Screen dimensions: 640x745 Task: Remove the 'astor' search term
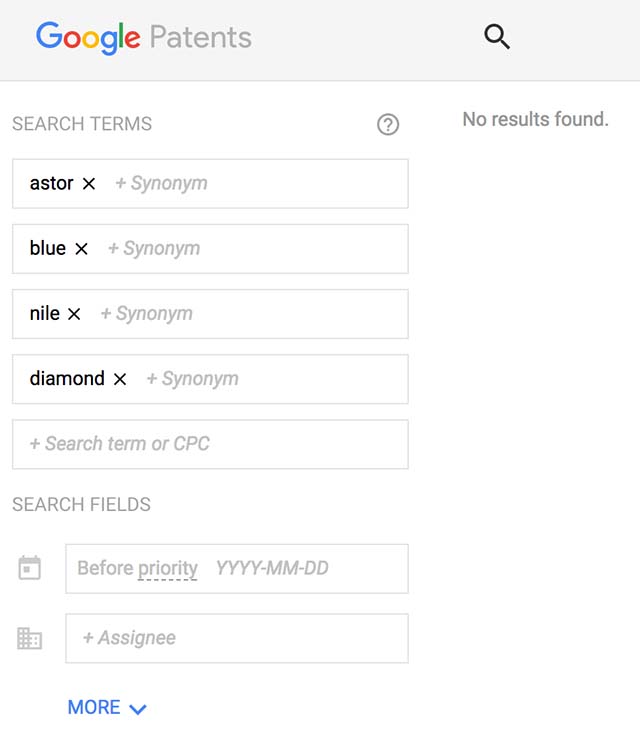click(89, 183)
